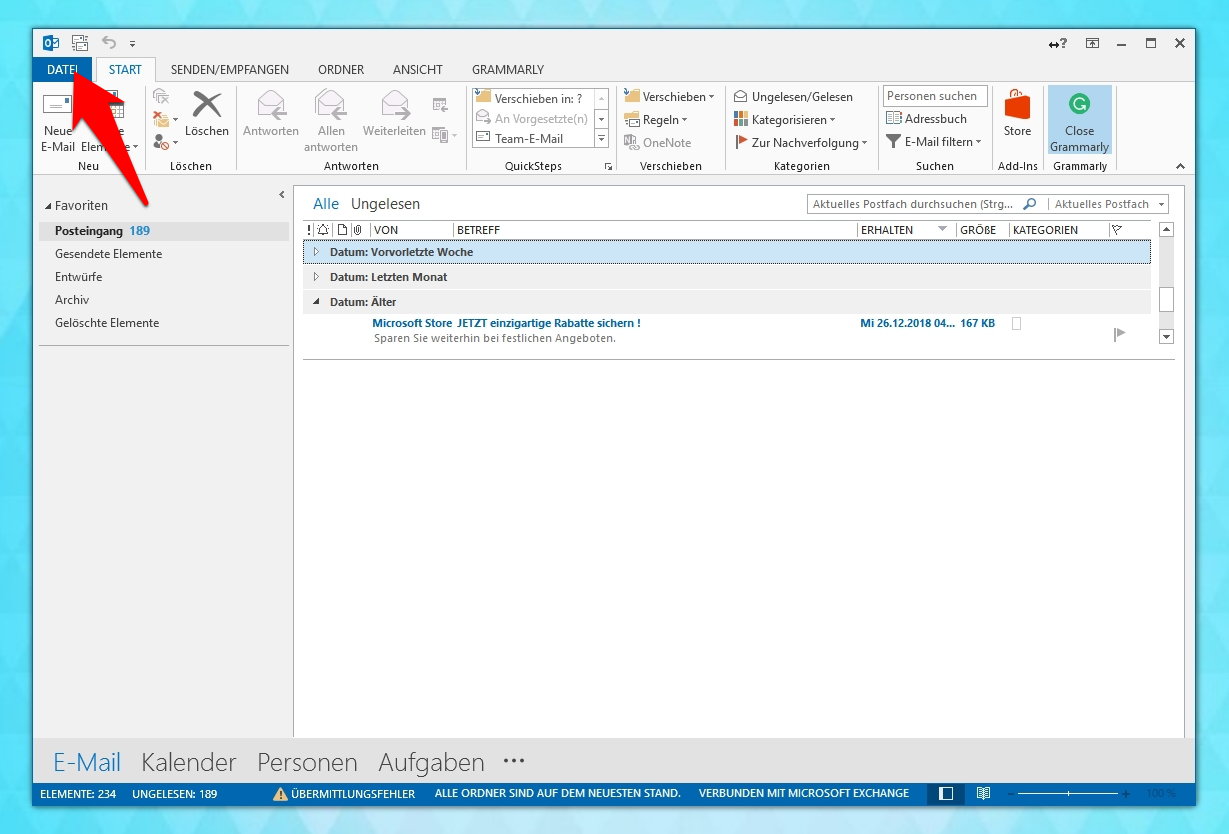Viewport: 1229px width, 834px height.
Task: Open the Entwürfe folder
Action: click(78, 277)
